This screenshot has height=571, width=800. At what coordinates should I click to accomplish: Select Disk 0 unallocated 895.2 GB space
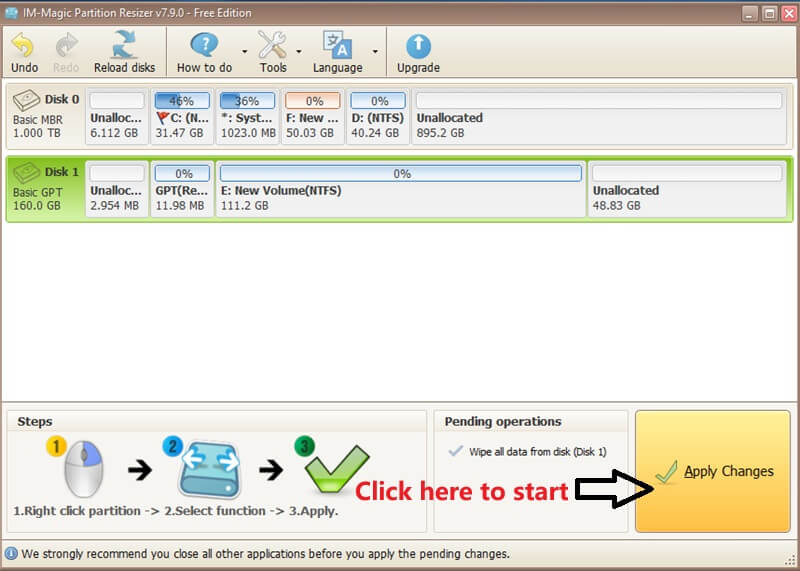599,116
